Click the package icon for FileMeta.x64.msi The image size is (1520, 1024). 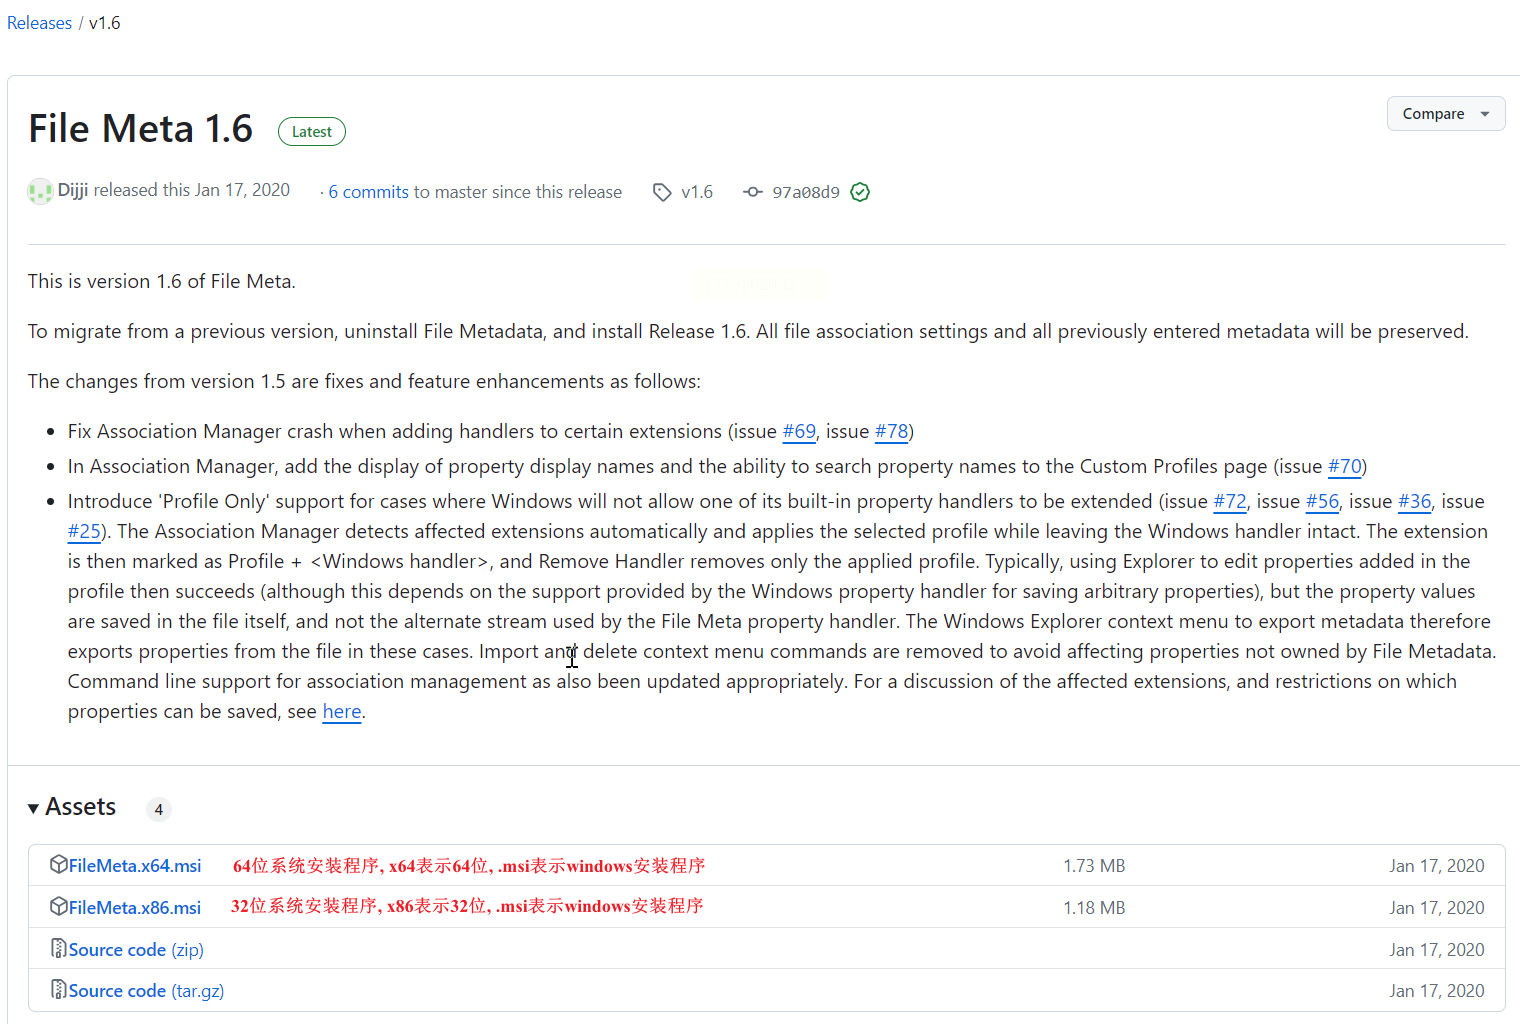pyautogui.click(x=59, y=865)
